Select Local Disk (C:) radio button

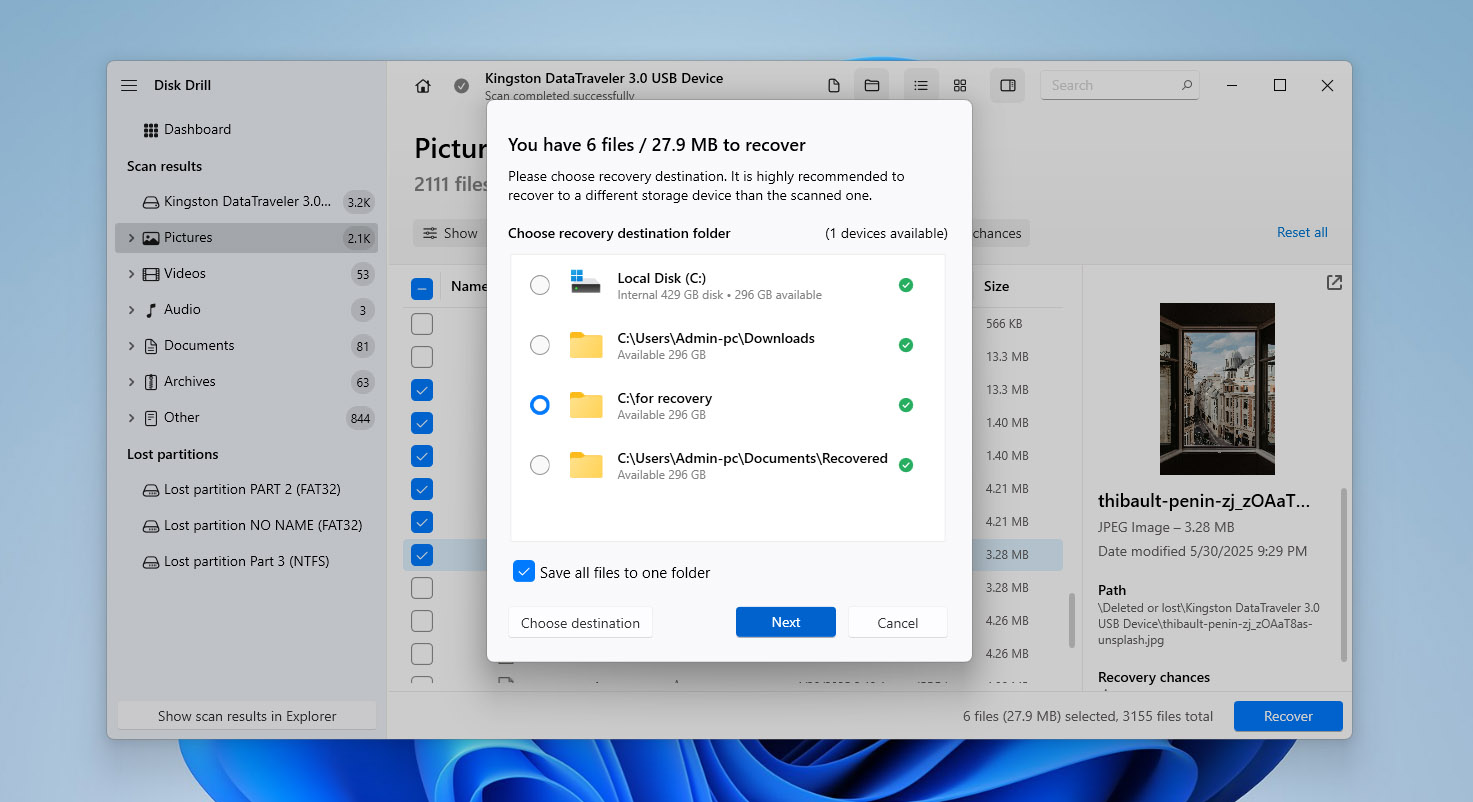[x=540, y=285]
